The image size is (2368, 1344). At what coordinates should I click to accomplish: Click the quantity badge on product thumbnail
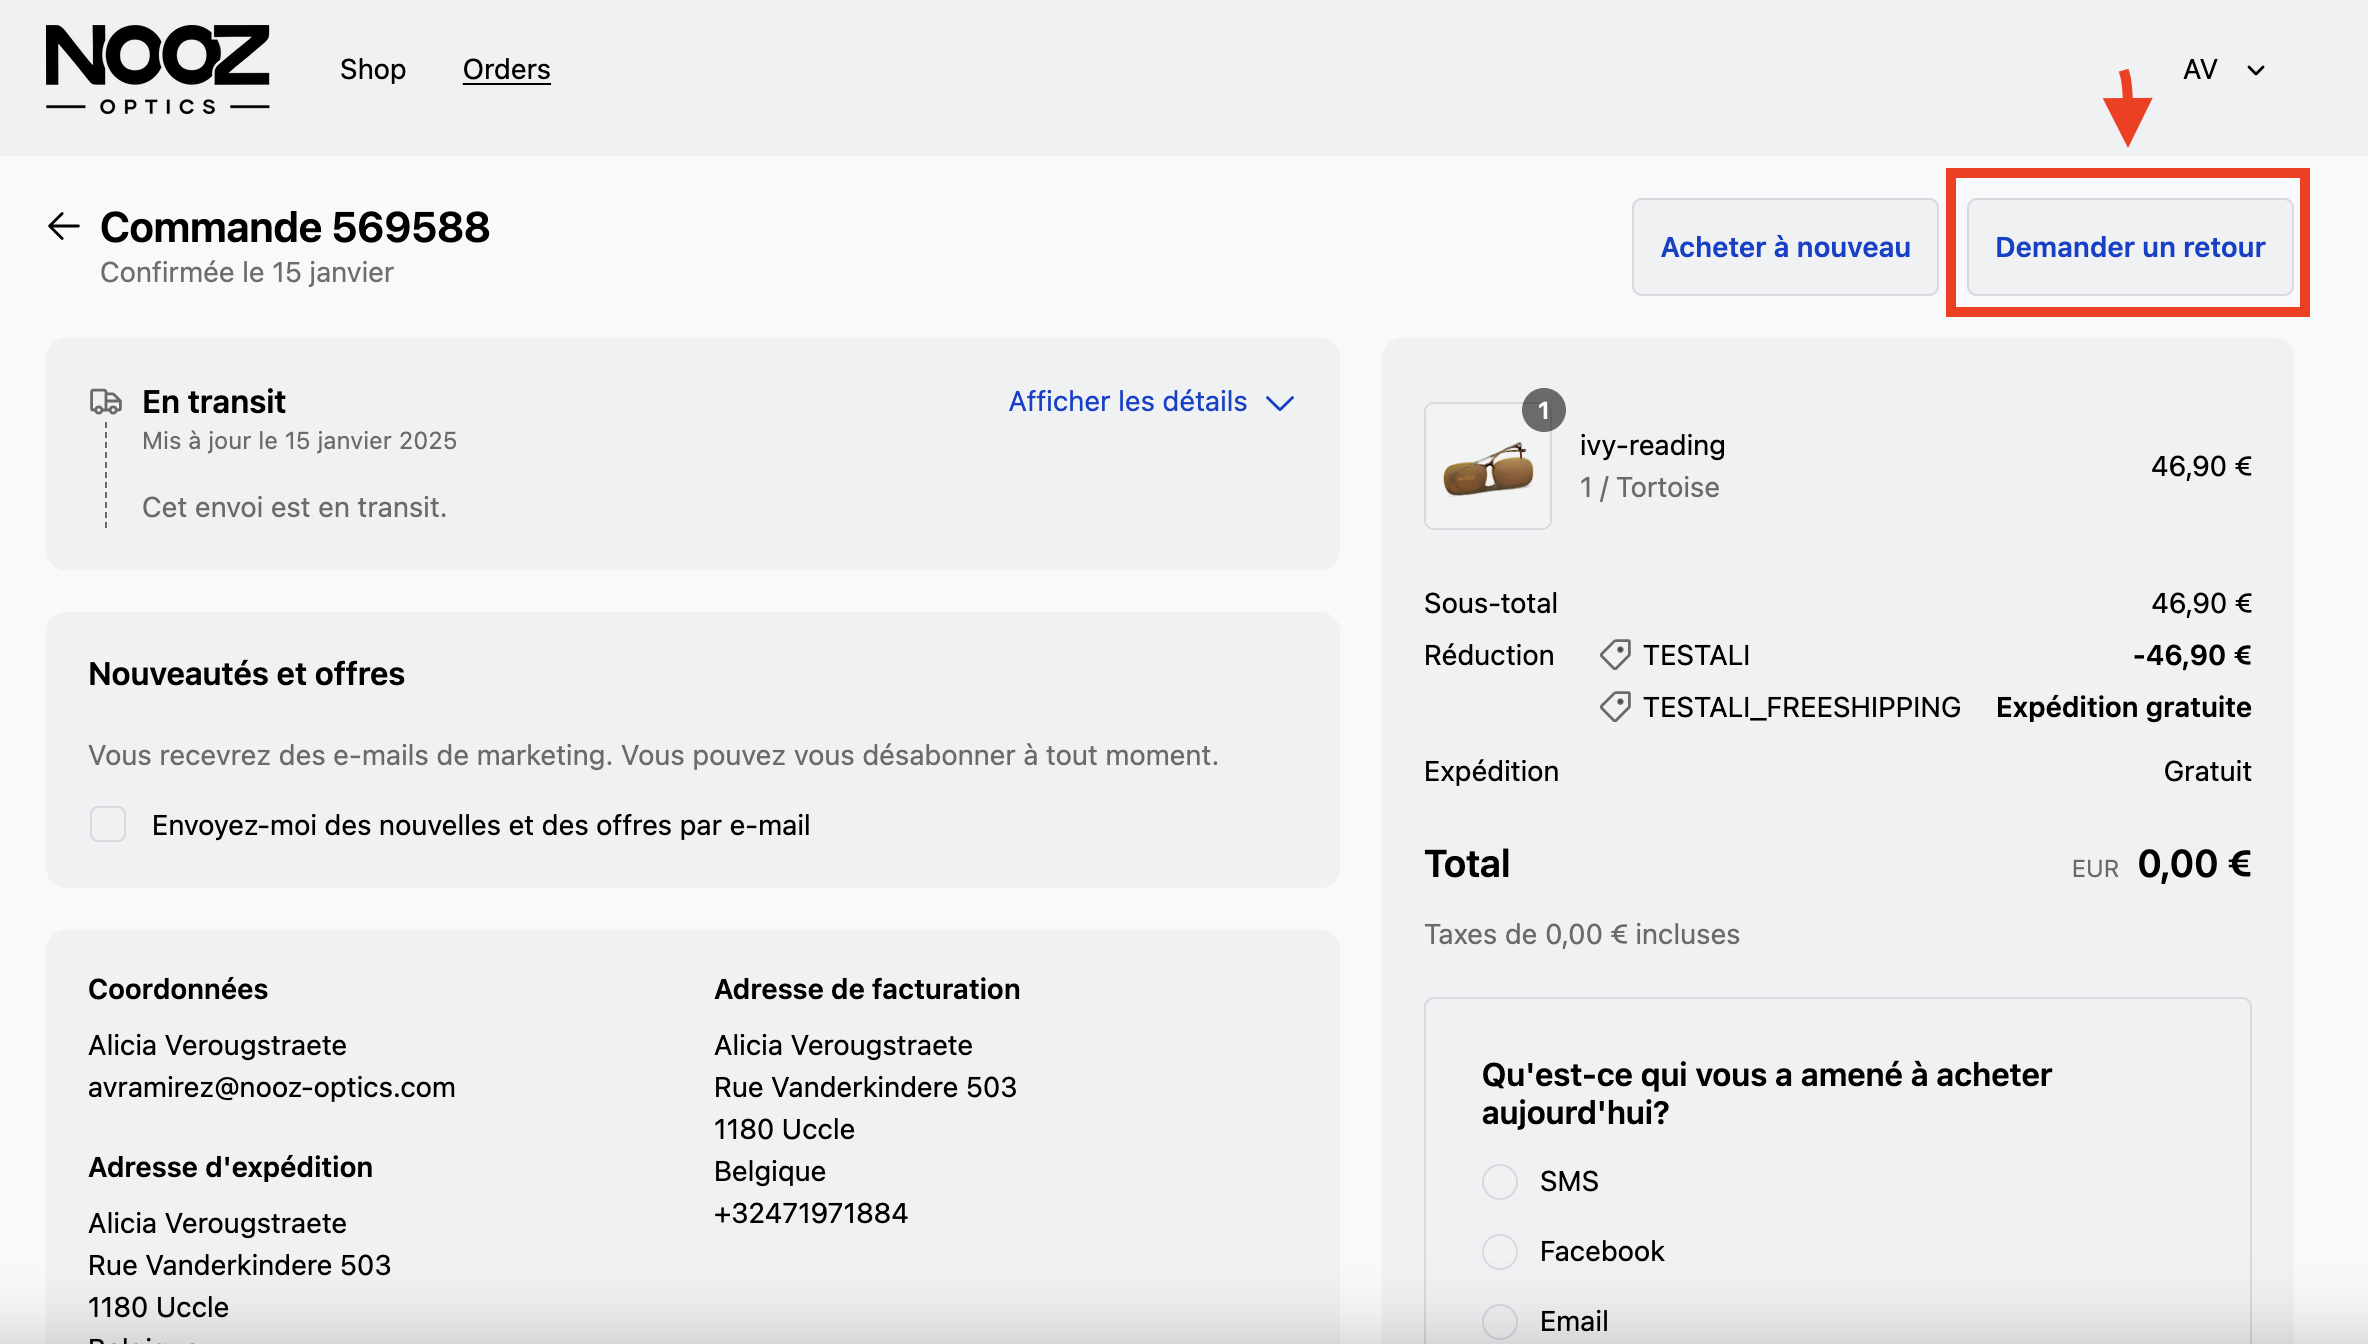(1543, 410)
